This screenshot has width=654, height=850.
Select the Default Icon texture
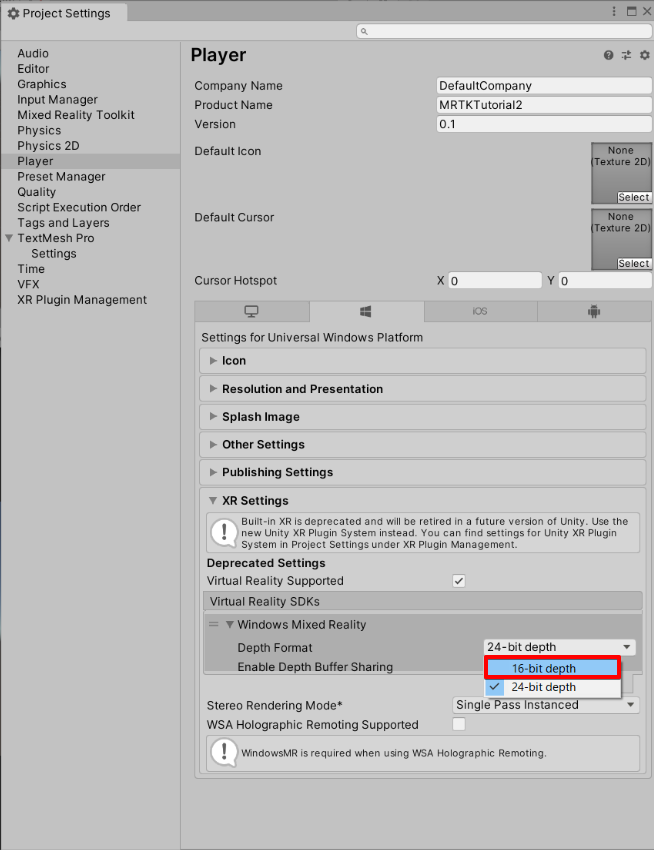634,197
